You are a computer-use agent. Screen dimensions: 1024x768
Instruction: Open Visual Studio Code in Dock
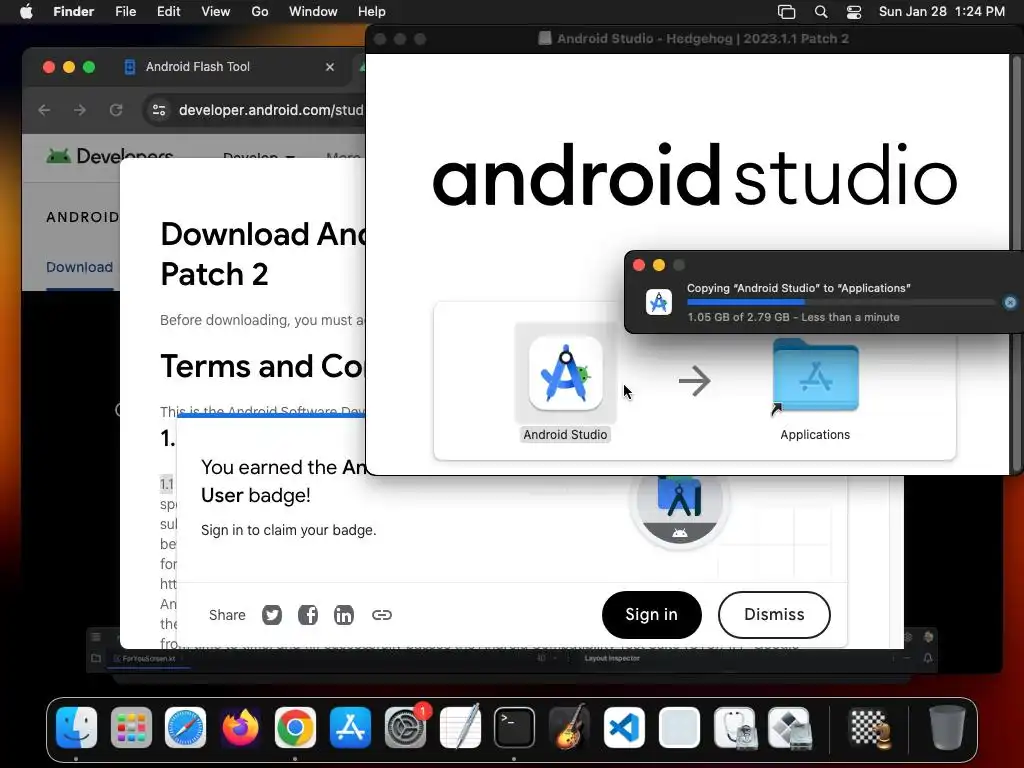click(x=624, y=727)
